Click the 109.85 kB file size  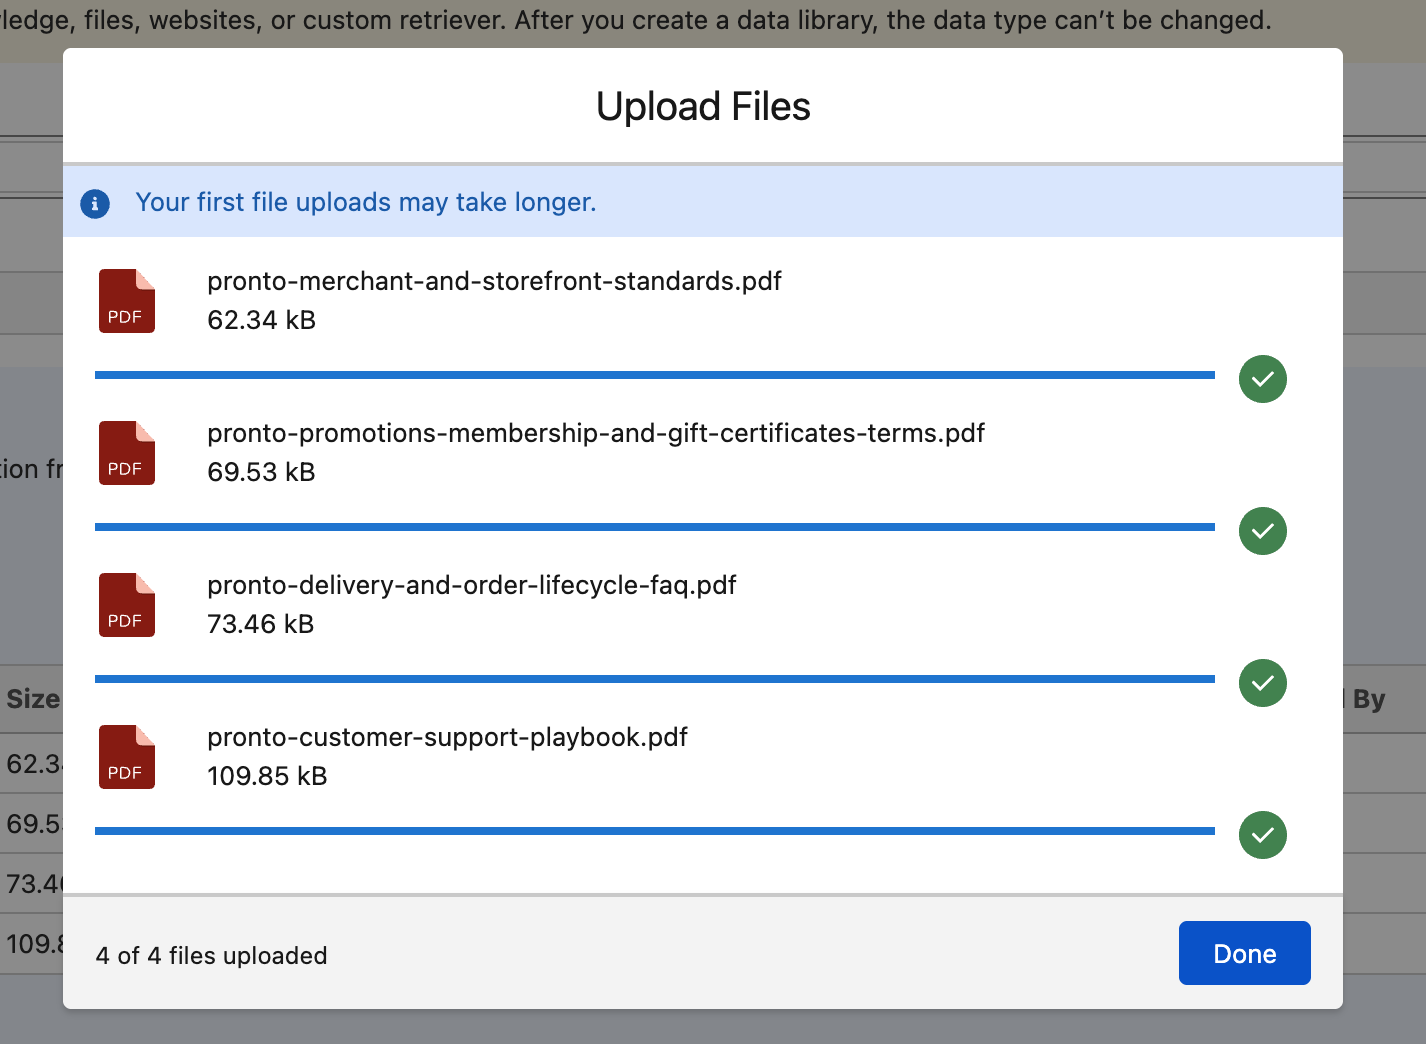click(x=267, y=776)
